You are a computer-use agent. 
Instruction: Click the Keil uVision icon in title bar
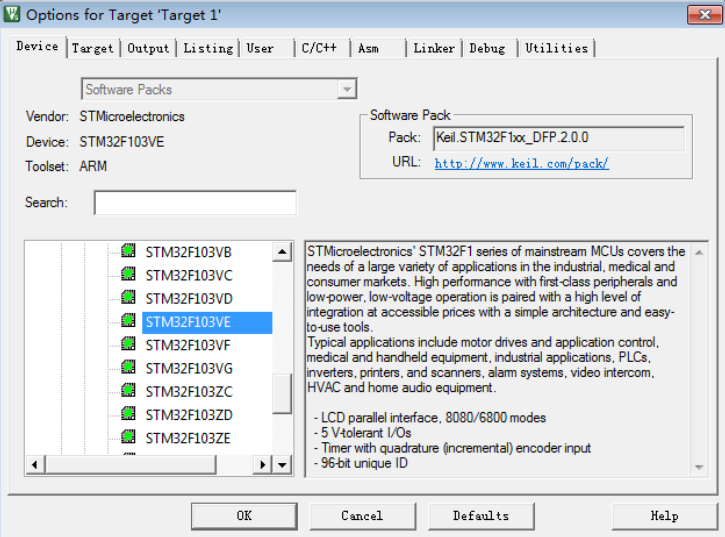12,14
